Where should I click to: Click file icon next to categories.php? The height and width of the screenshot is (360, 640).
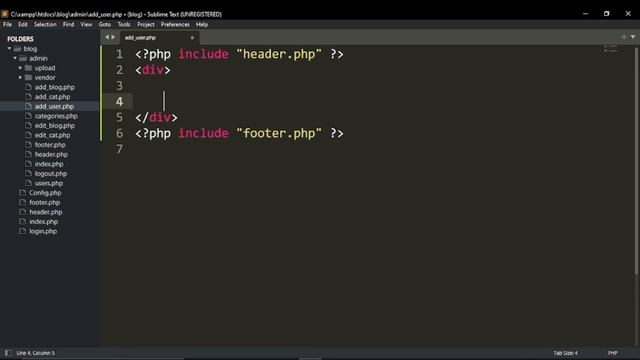coord(28,116)
